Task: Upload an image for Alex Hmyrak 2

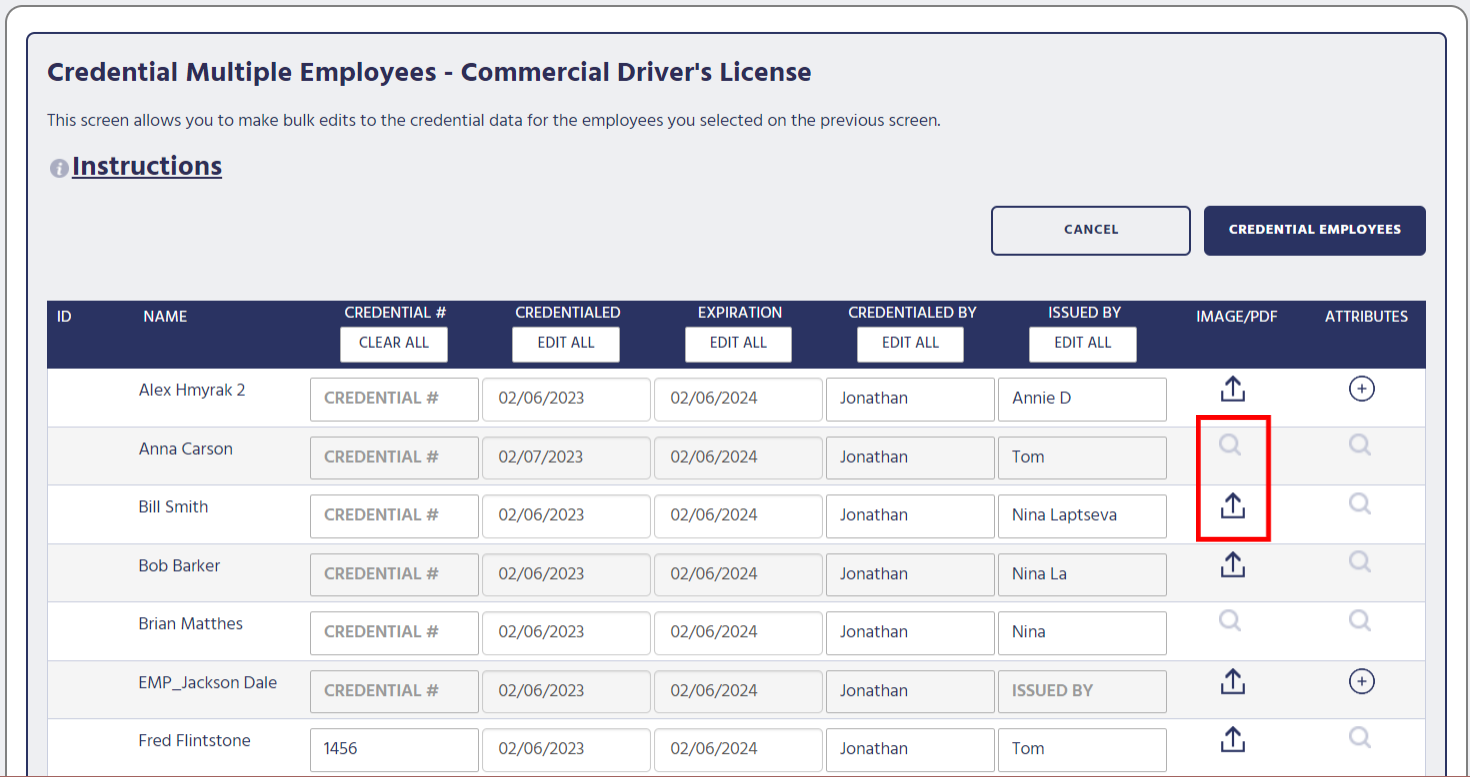Action: coord(1232,389)
